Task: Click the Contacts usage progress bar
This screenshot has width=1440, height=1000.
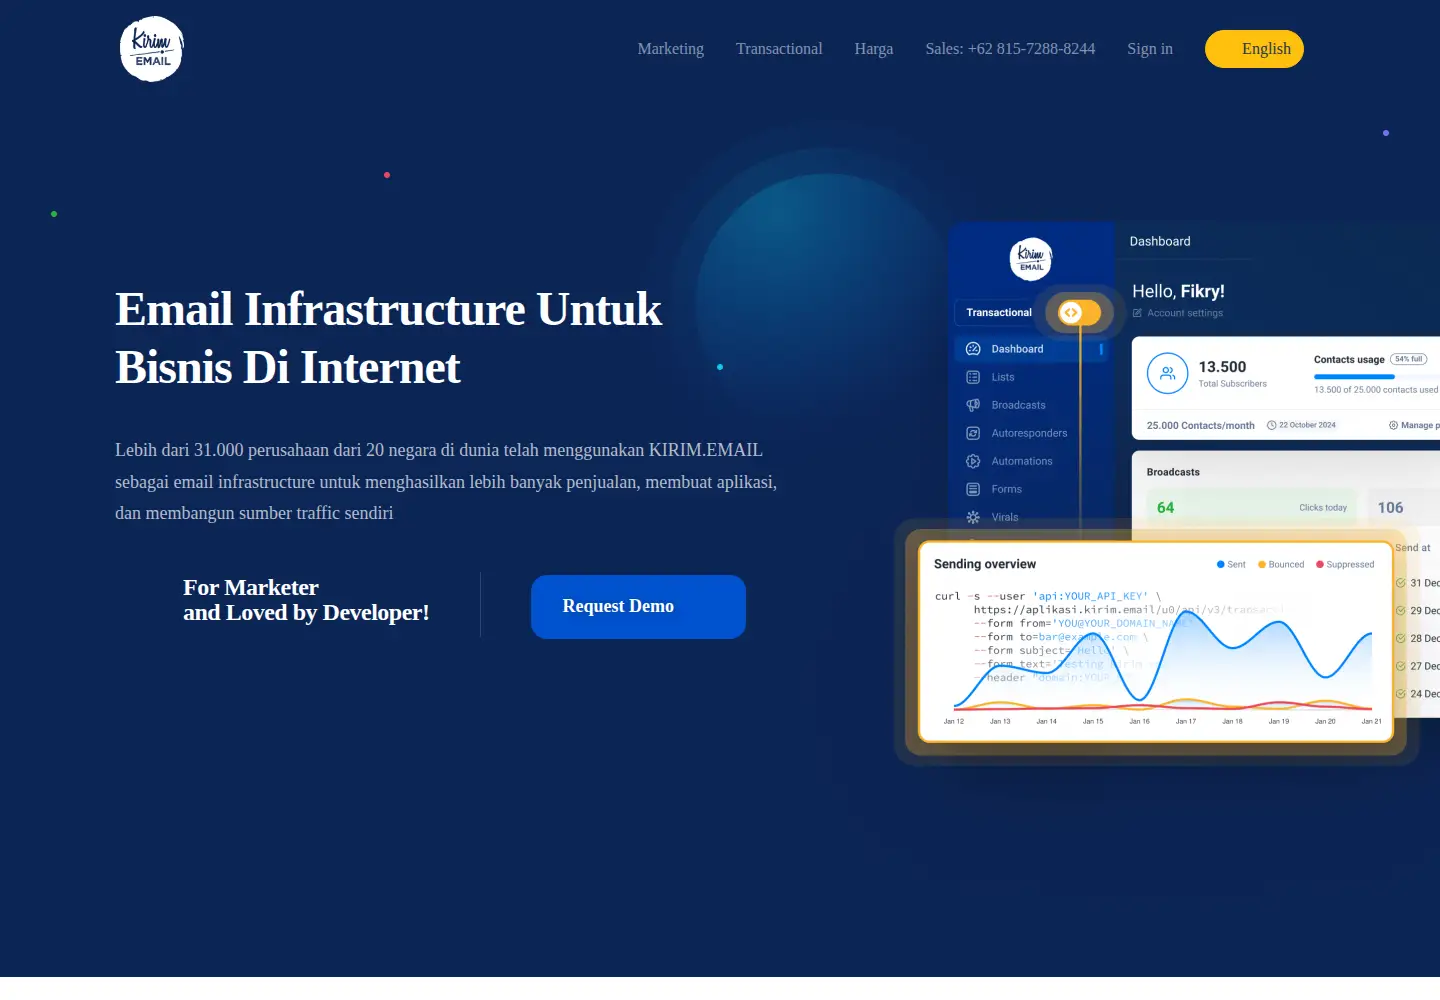Action: 1376,377
